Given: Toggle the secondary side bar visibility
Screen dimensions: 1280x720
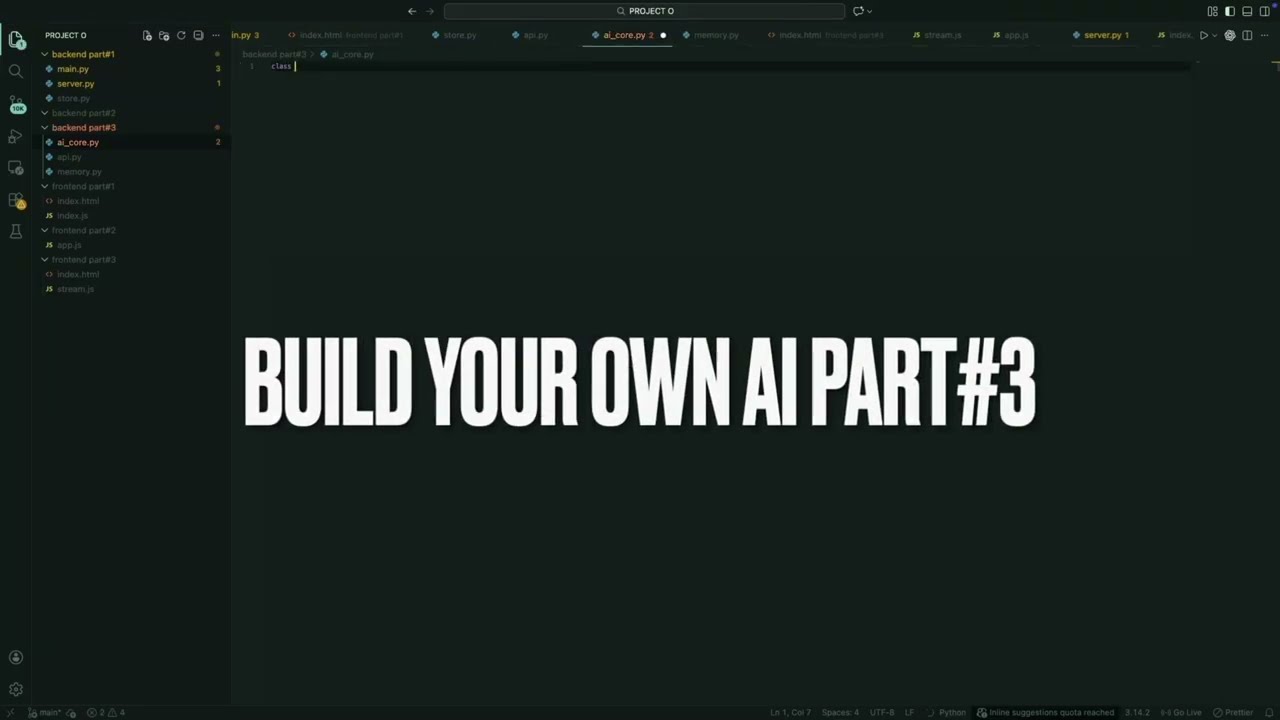Looking at the screenshot, I should [1264, 11].
